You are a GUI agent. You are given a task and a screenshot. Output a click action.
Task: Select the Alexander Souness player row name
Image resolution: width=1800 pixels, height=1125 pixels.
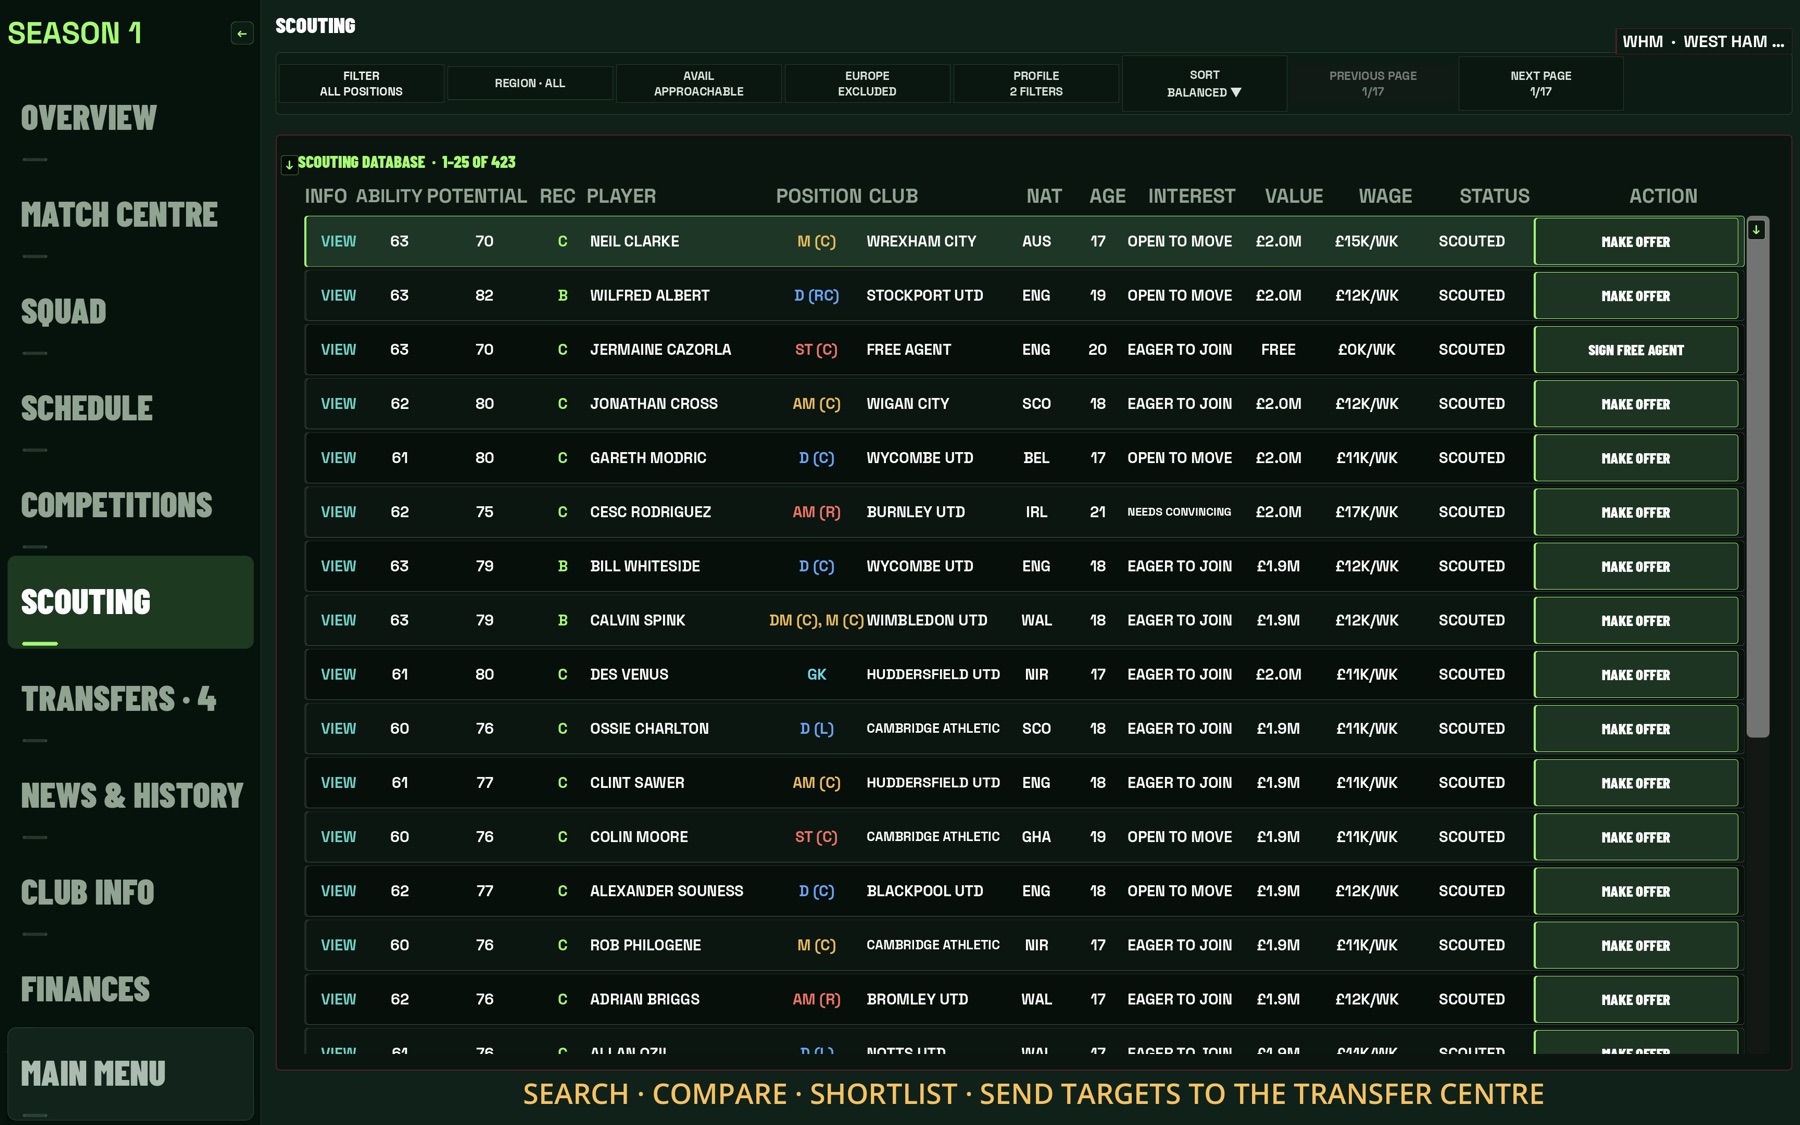(x=666, y=891)
